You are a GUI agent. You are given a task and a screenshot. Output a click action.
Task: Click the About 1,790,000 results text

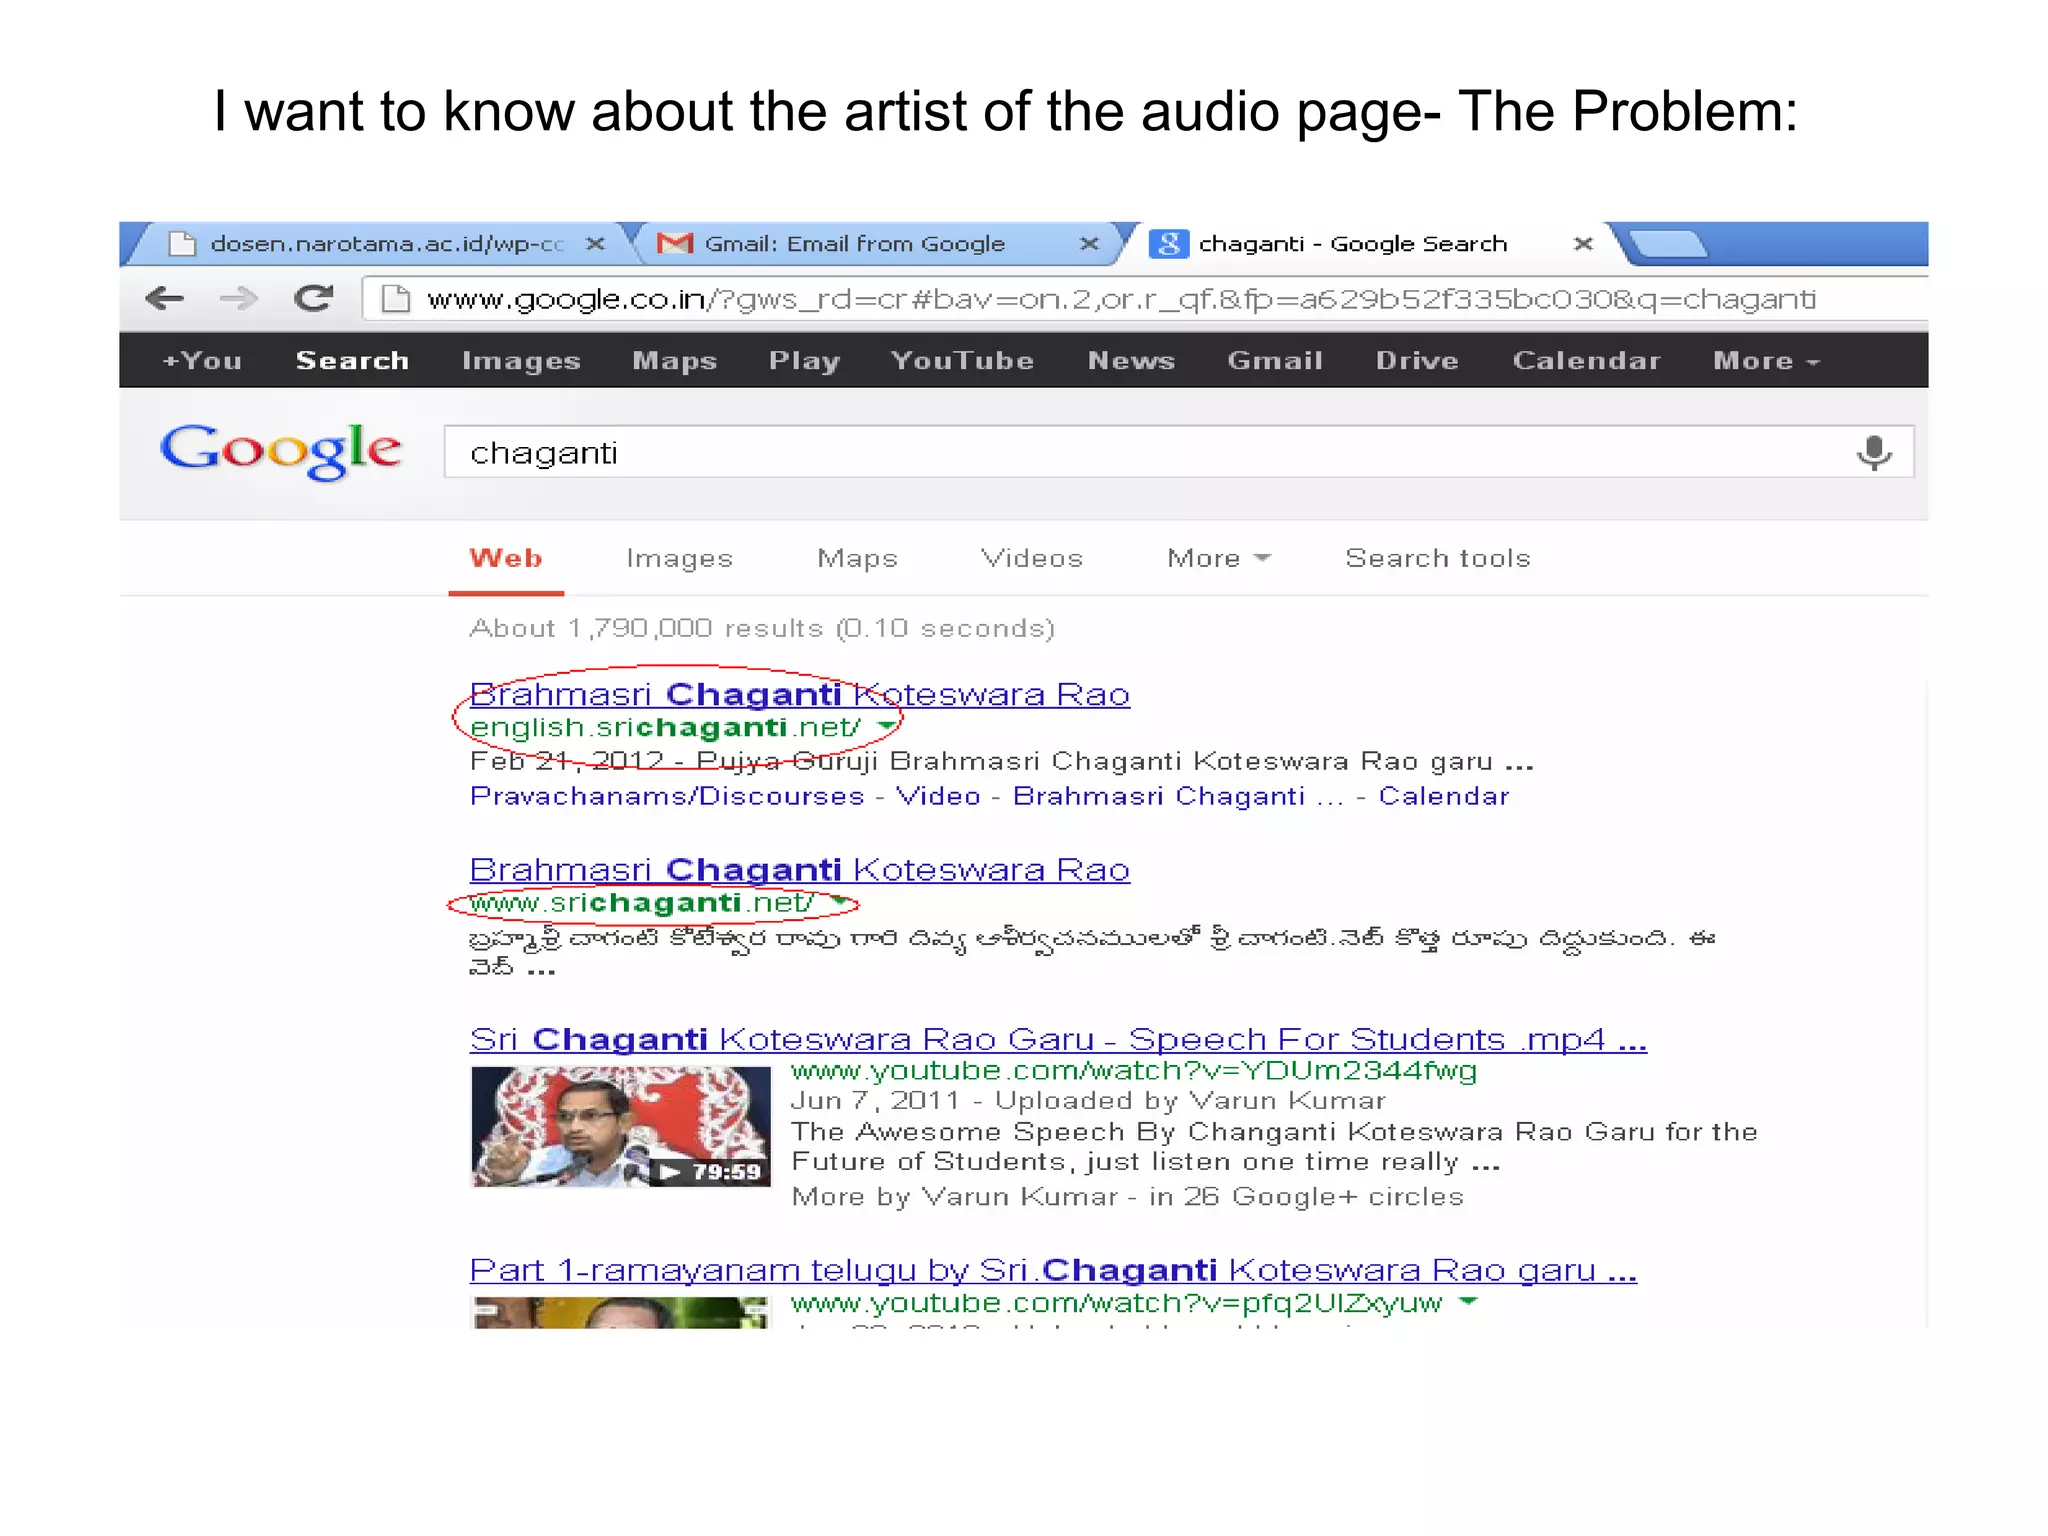tap(762, 628)
